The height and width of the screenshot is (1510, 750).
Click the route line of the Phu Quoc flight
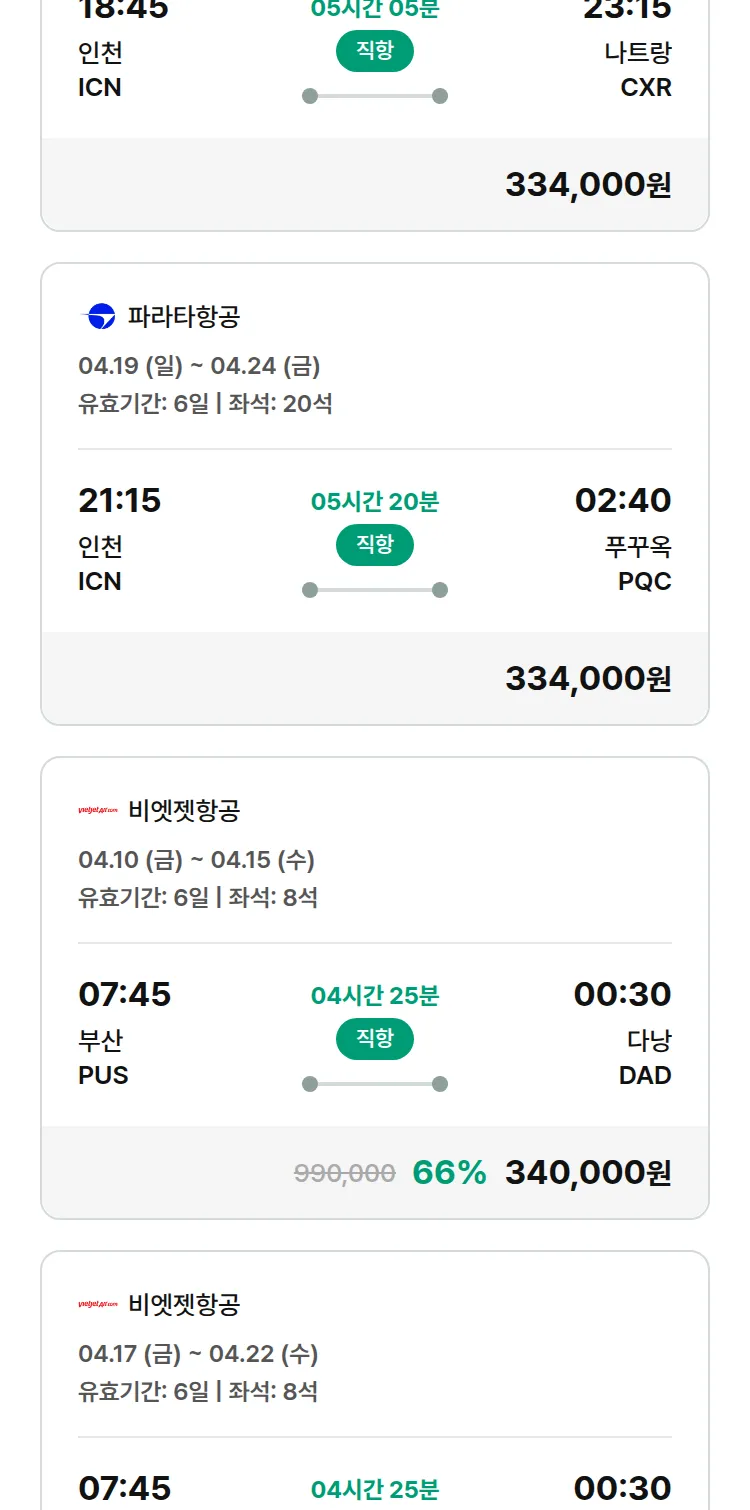click(x=375, y=590)
